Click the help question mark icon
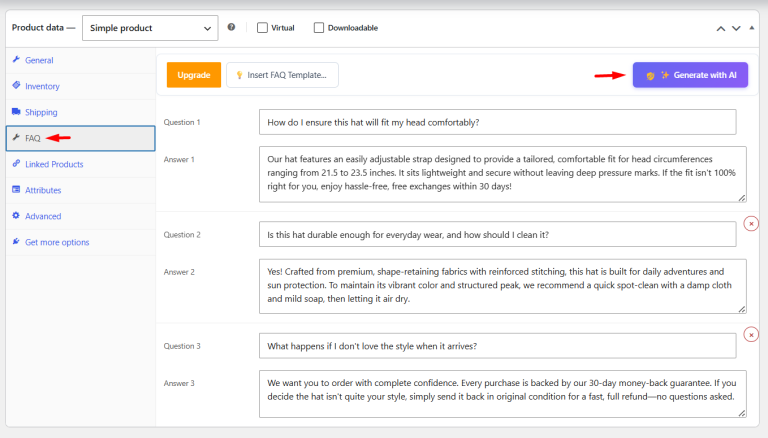768x438 pixels. [231, 27]
